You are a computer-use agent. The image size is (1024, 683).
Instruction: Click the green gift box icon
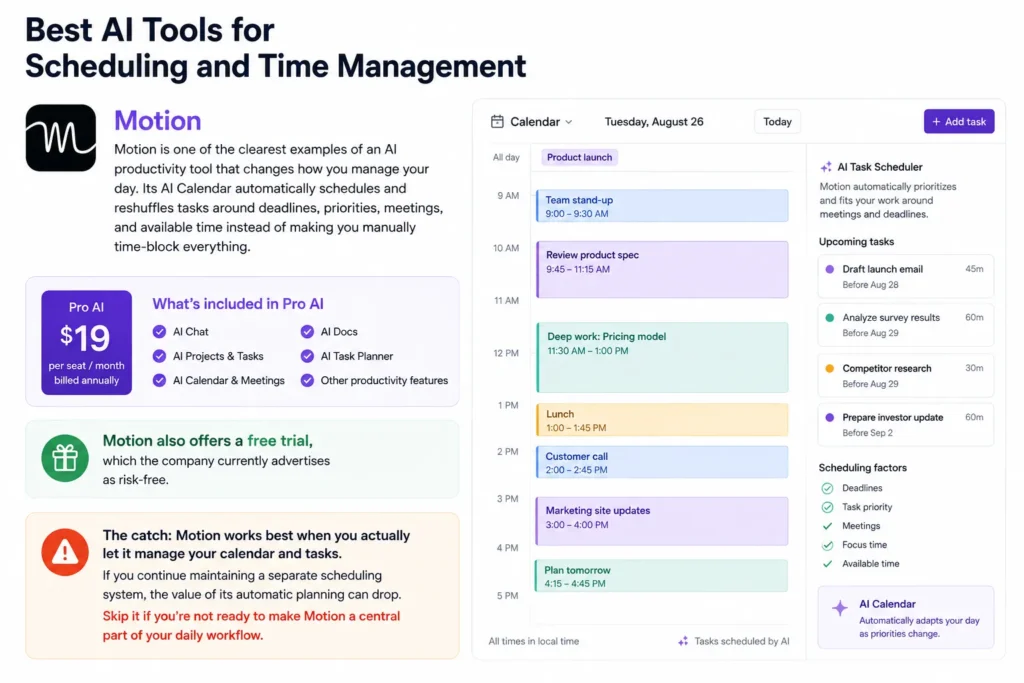65,458
